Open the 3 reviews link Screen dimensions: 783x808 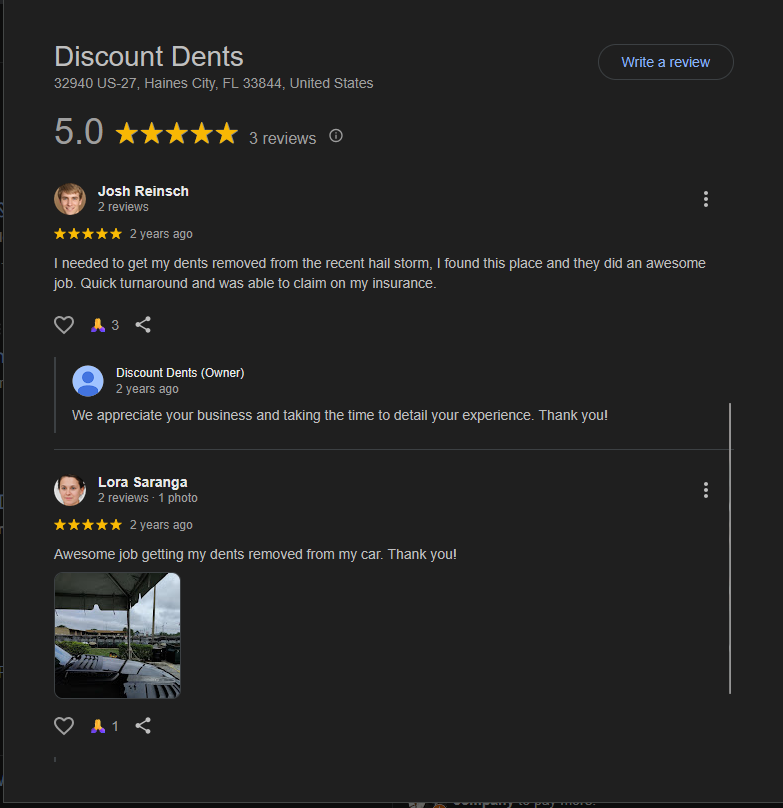tap(282, 138)
